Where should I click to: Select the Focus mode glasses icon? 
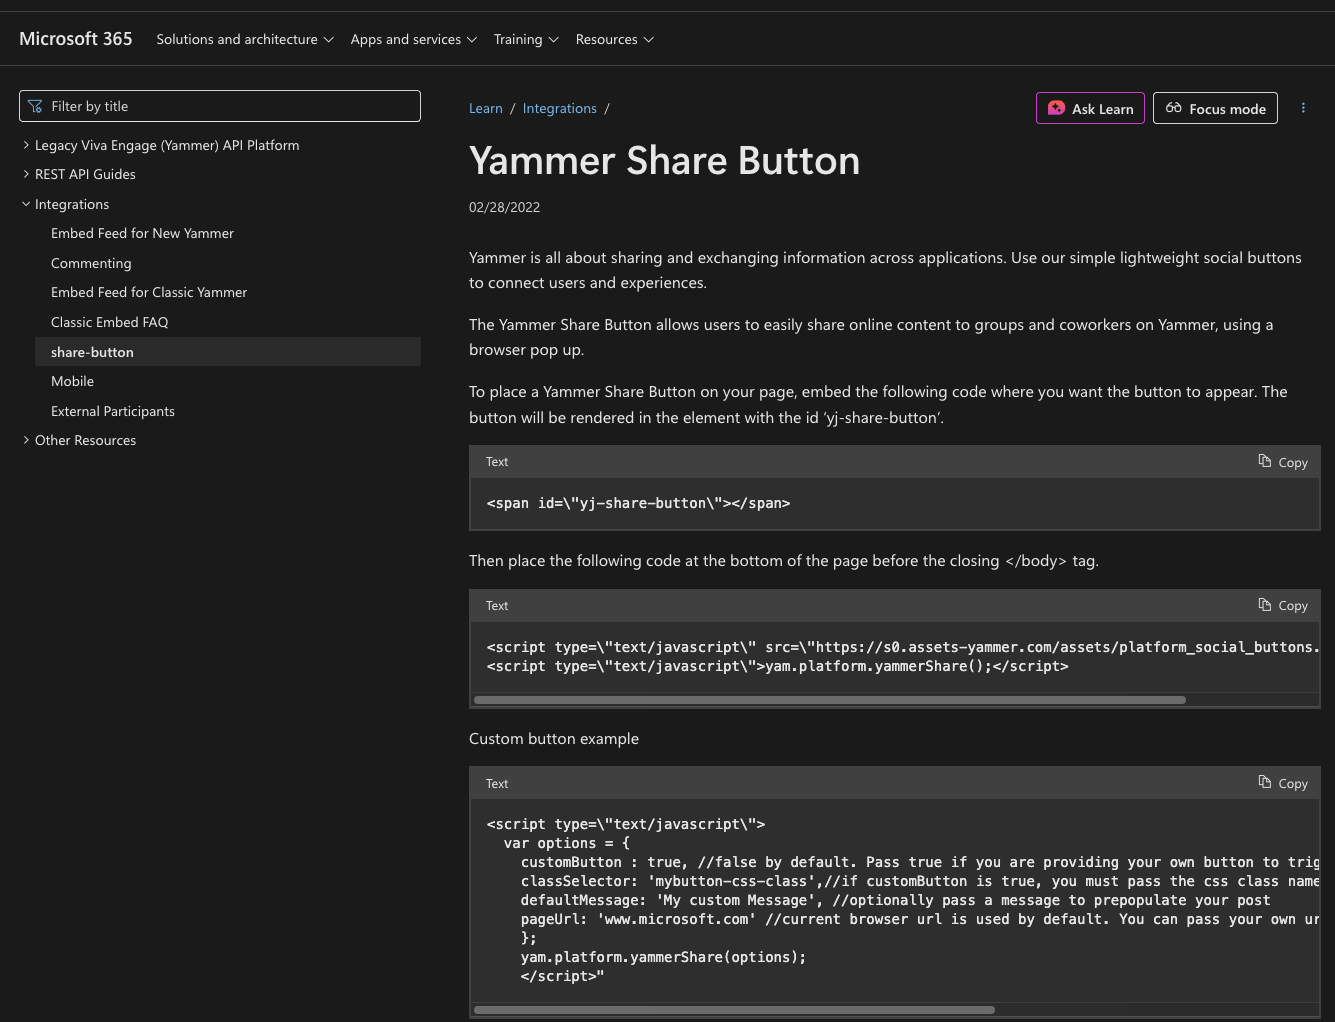(1174, 107)
